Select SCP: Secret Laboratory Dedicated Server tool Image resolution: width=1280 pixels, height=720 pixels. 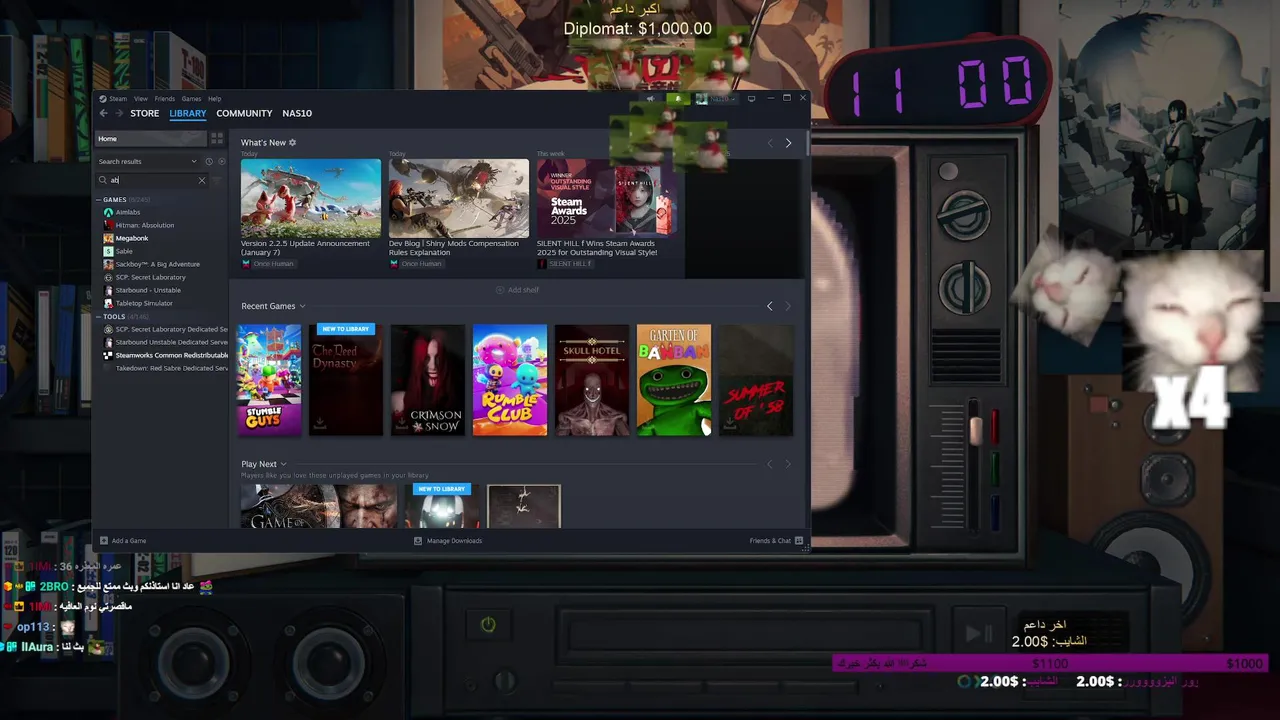click(x=165, y=329)
